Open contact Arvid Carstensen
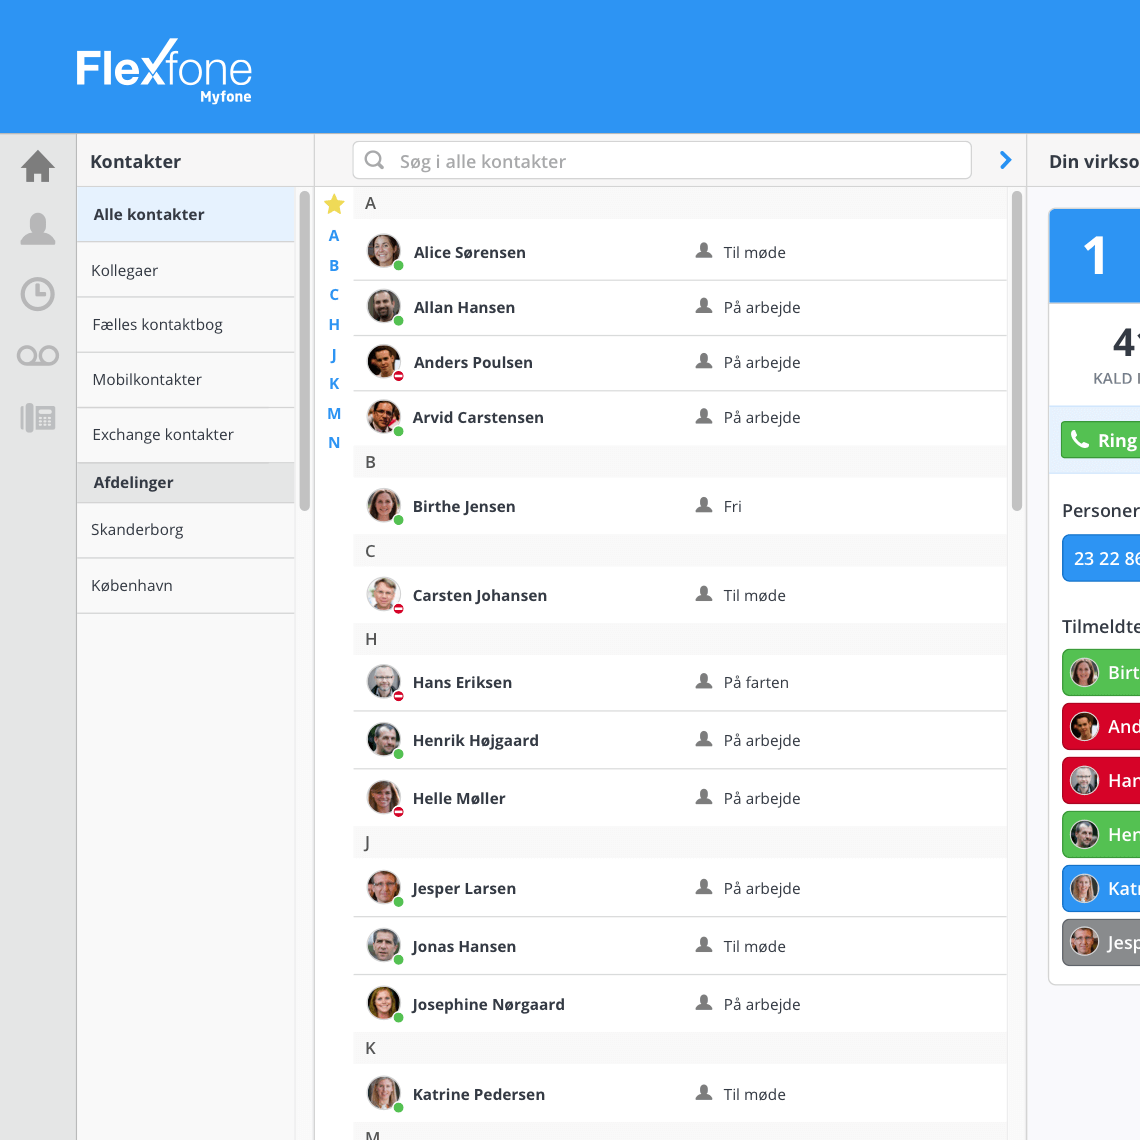The image size is (1140, 1140). click(680, 418)
